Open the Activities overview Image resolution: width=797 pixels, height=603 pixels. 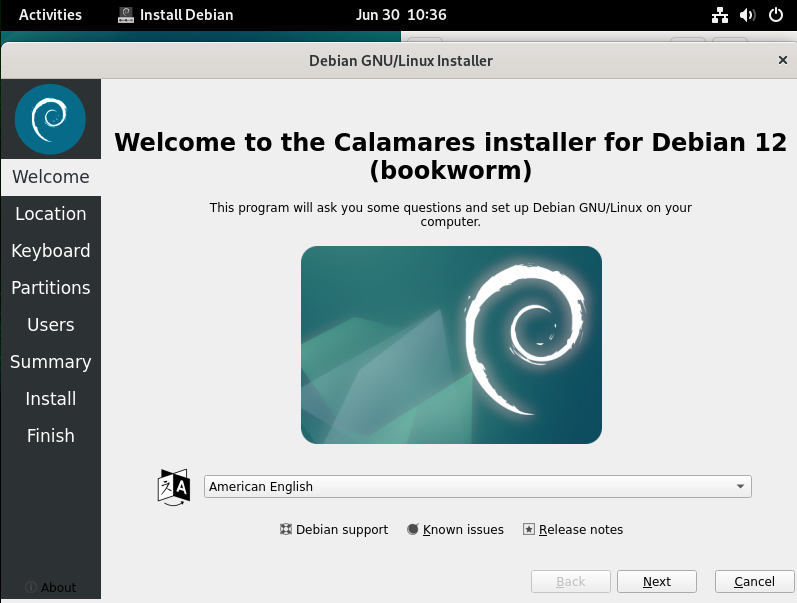pos(50,15)
